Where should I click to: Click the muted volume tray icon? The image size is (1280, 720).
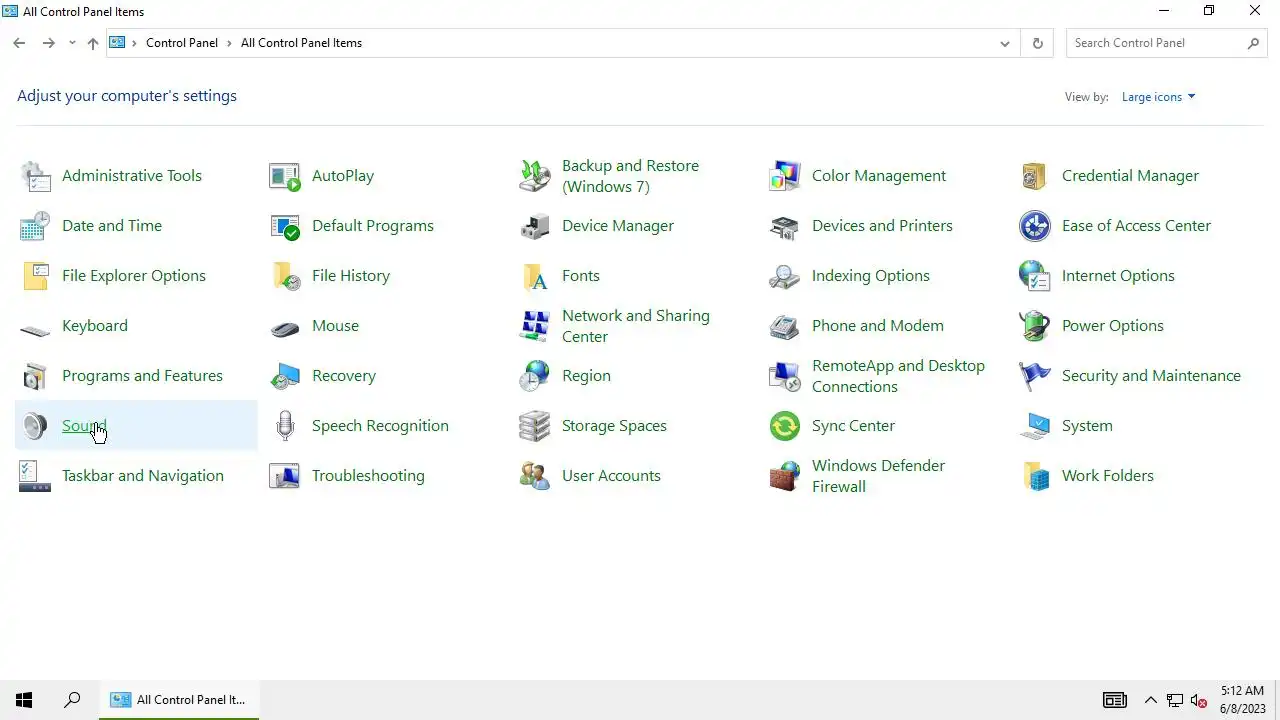pyautogui.click(x=1199, y=700)
